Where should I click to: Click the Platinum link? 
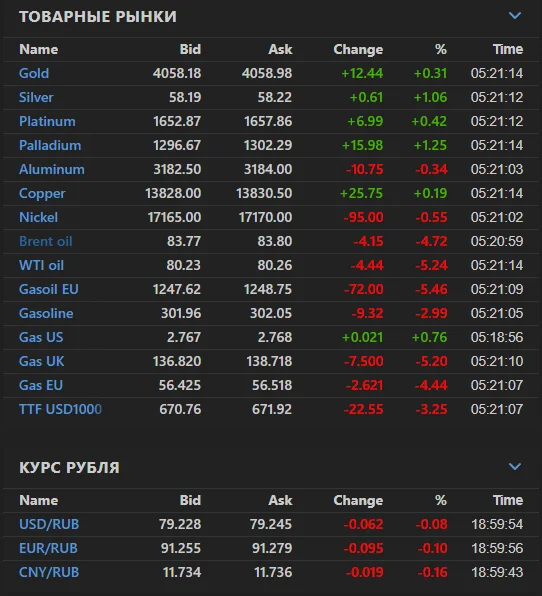[47, 121]
